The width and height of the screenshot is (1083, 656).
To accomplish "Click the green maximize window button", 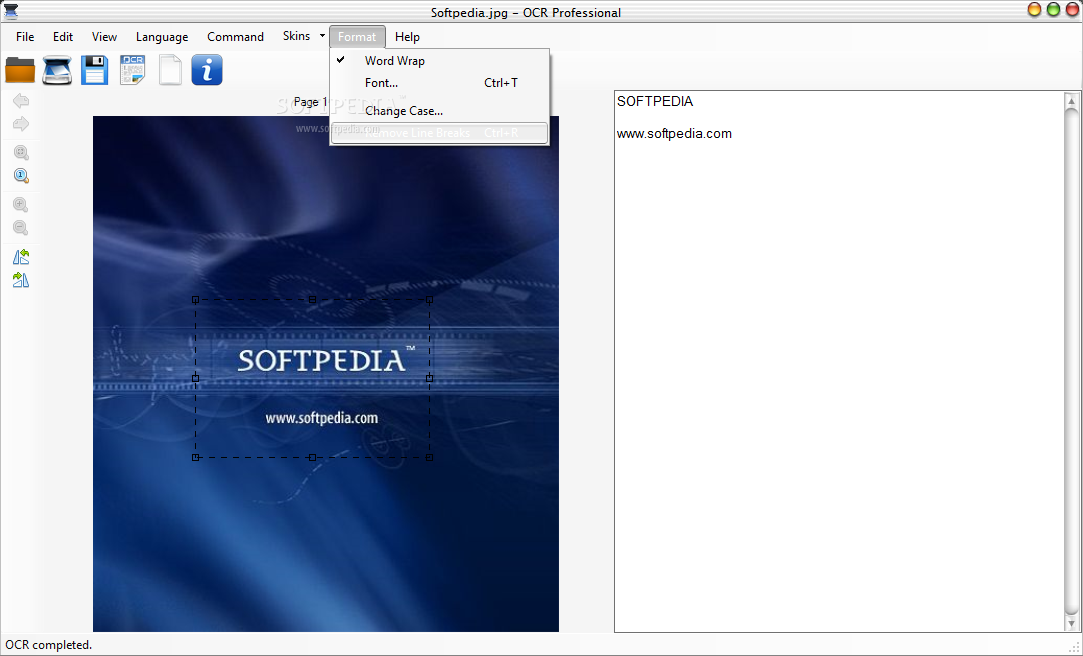I will [1053, 10].
